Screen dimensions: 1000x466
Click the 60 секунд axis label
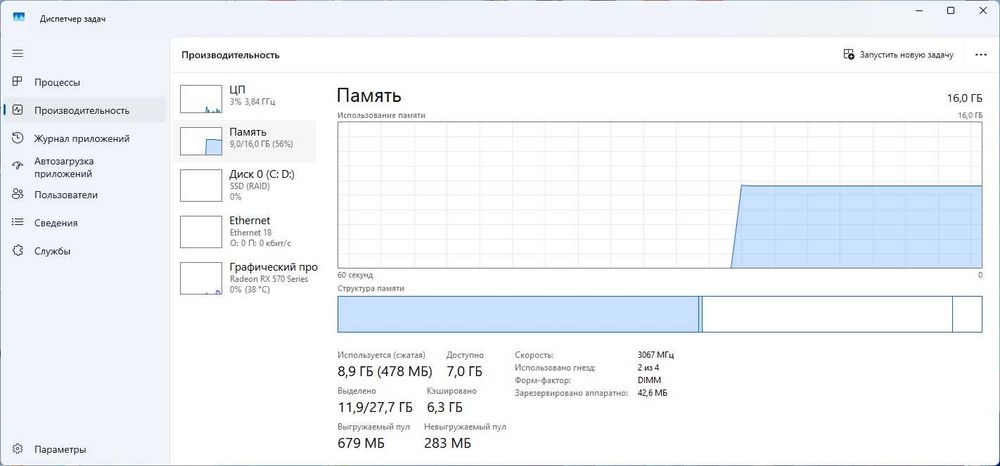click(355, 275)
